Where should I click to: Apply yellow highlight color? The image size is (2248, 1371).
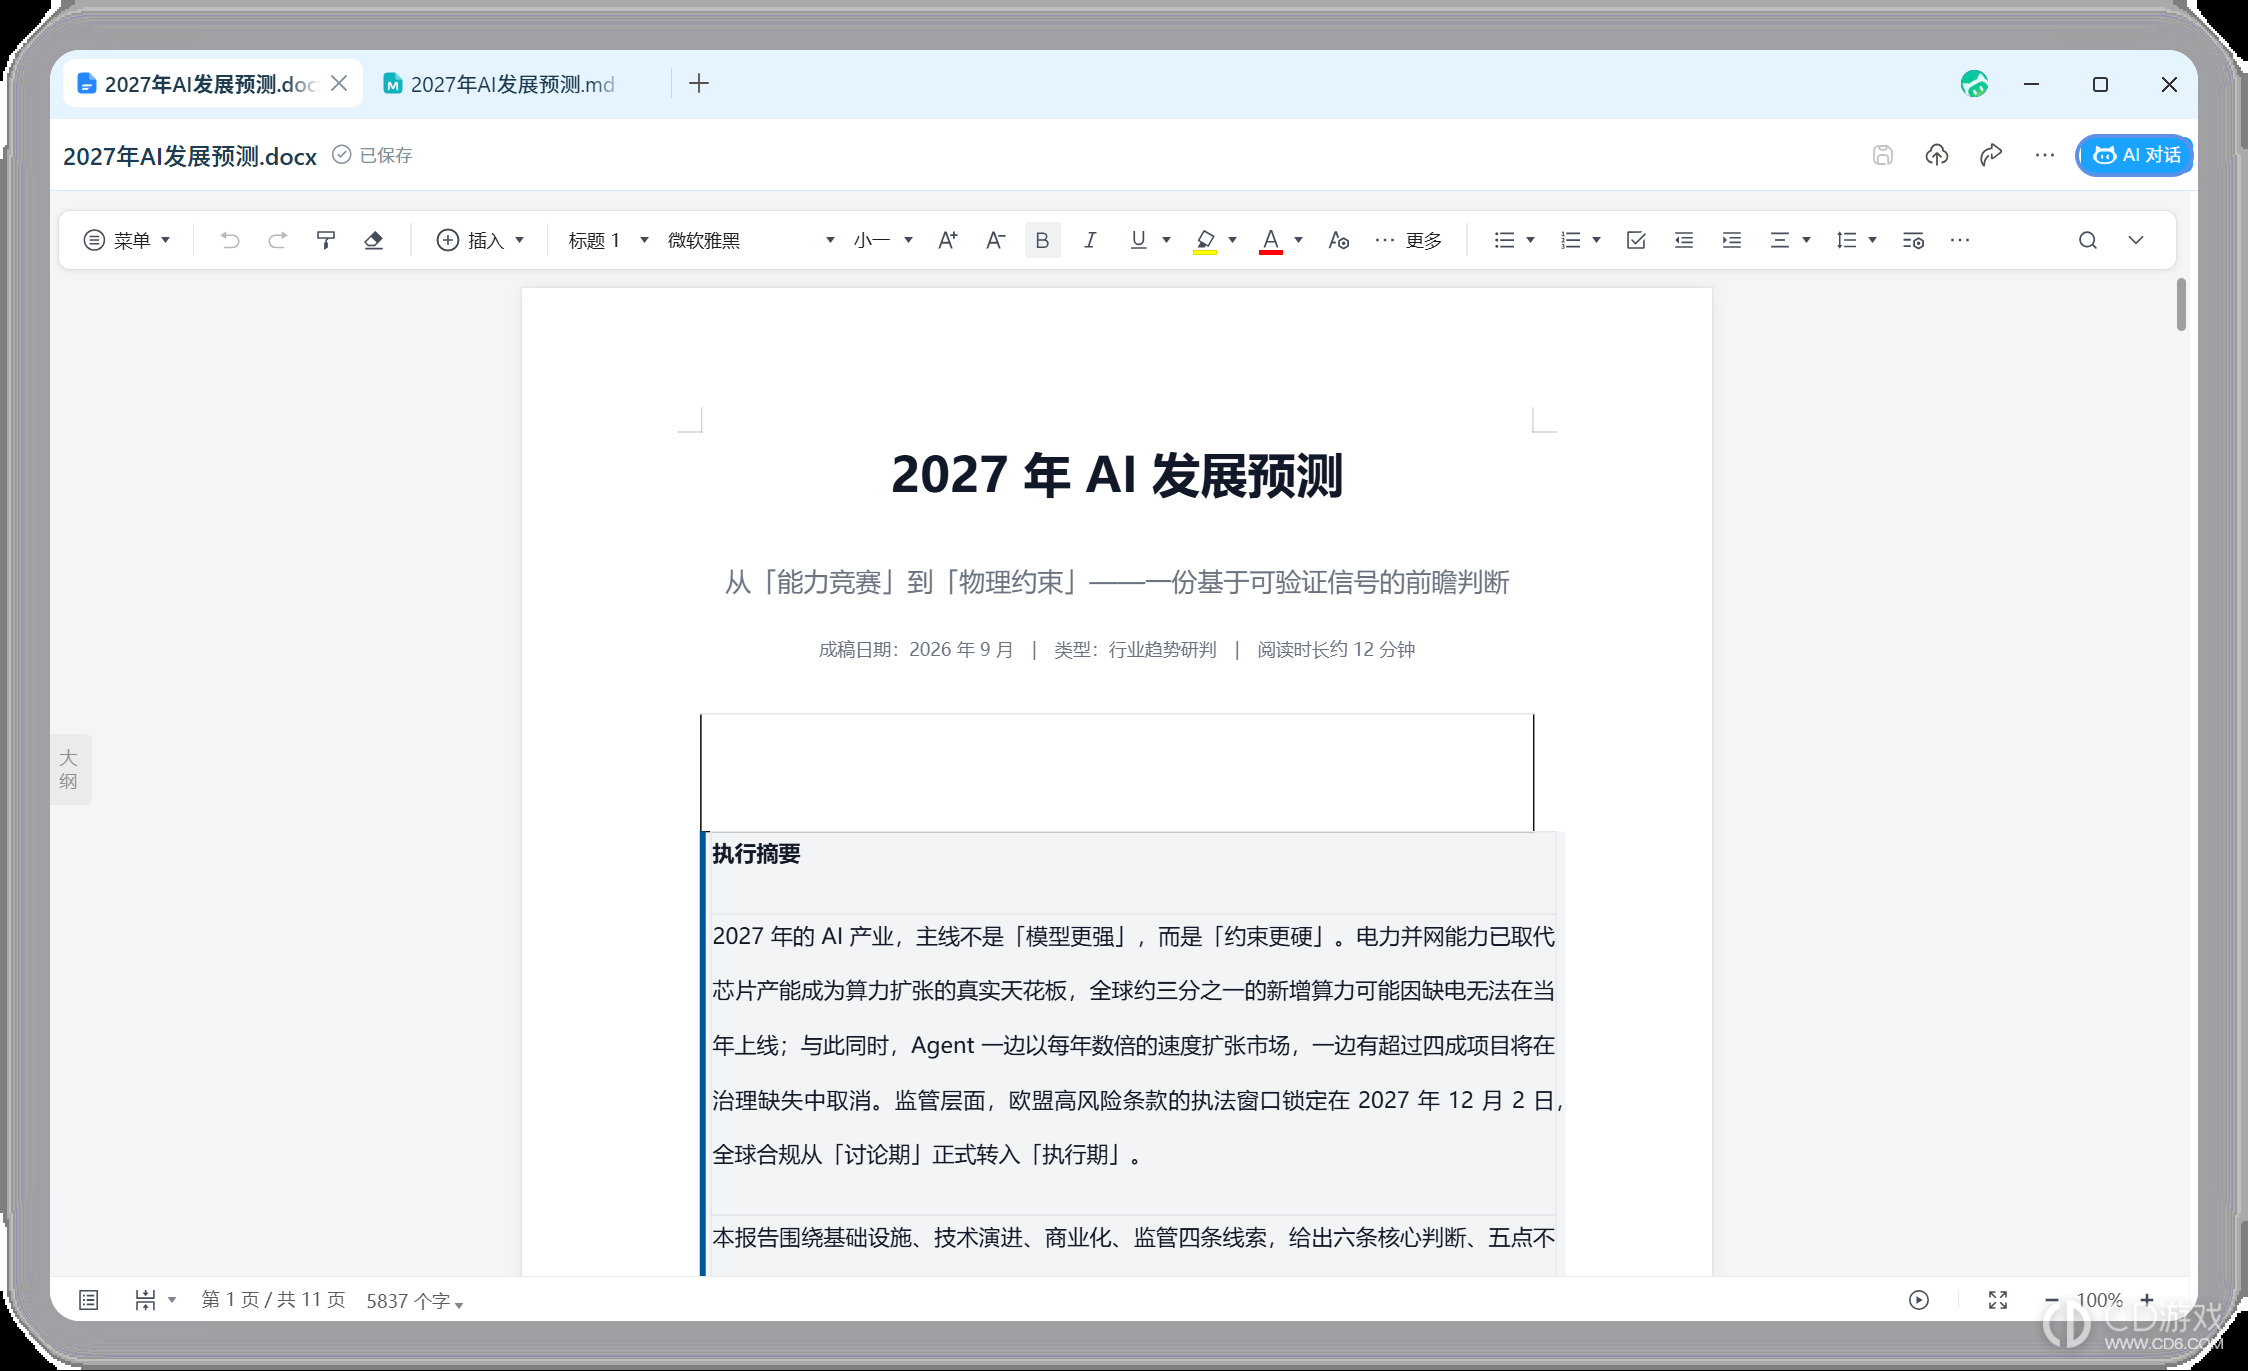point(1205,240)
